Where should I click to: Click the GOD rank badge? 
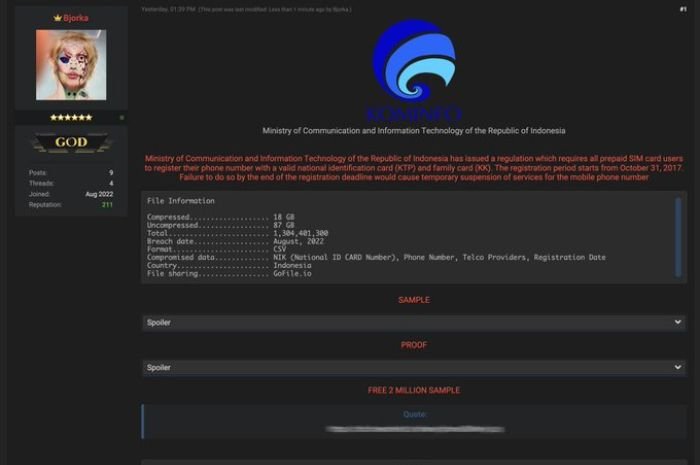[x=71, y=143]
